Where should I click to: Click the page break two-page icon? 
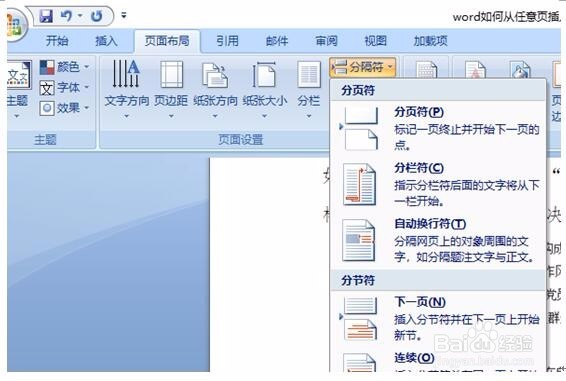pos(360,128)
